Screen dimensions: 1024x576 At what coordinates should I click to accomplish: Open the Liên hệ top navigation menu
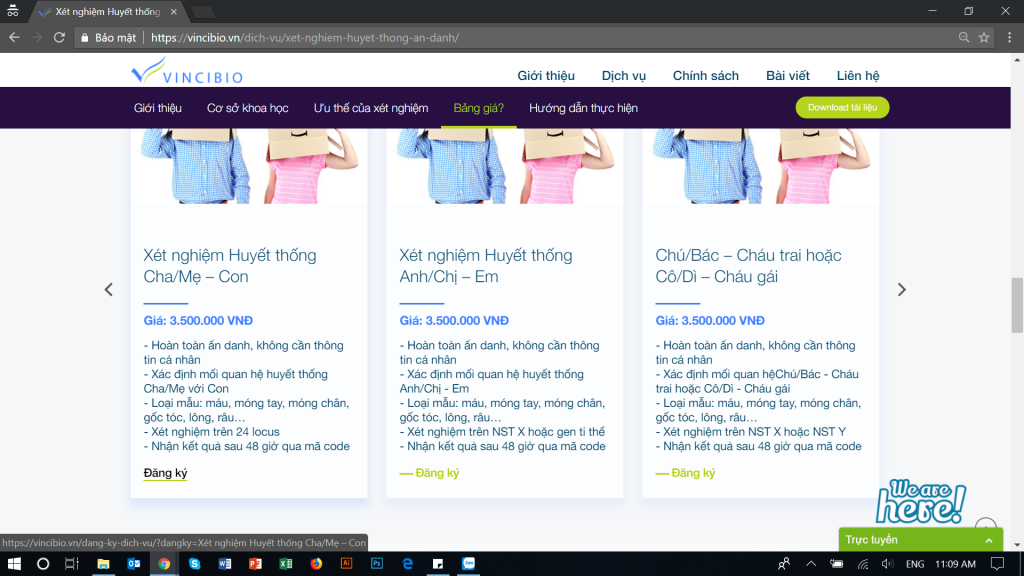[x=858, y=76]
